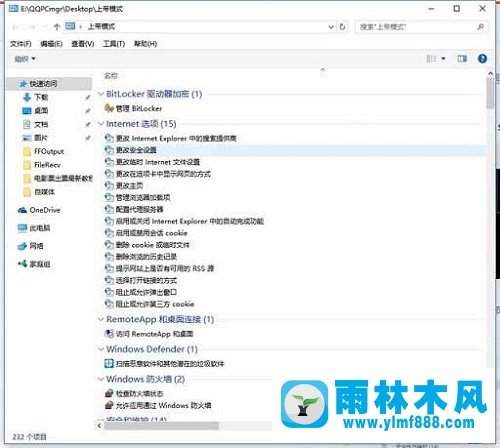Open 图片 under quick access
This screenshot has height=448, width=500.
(35, 138)
